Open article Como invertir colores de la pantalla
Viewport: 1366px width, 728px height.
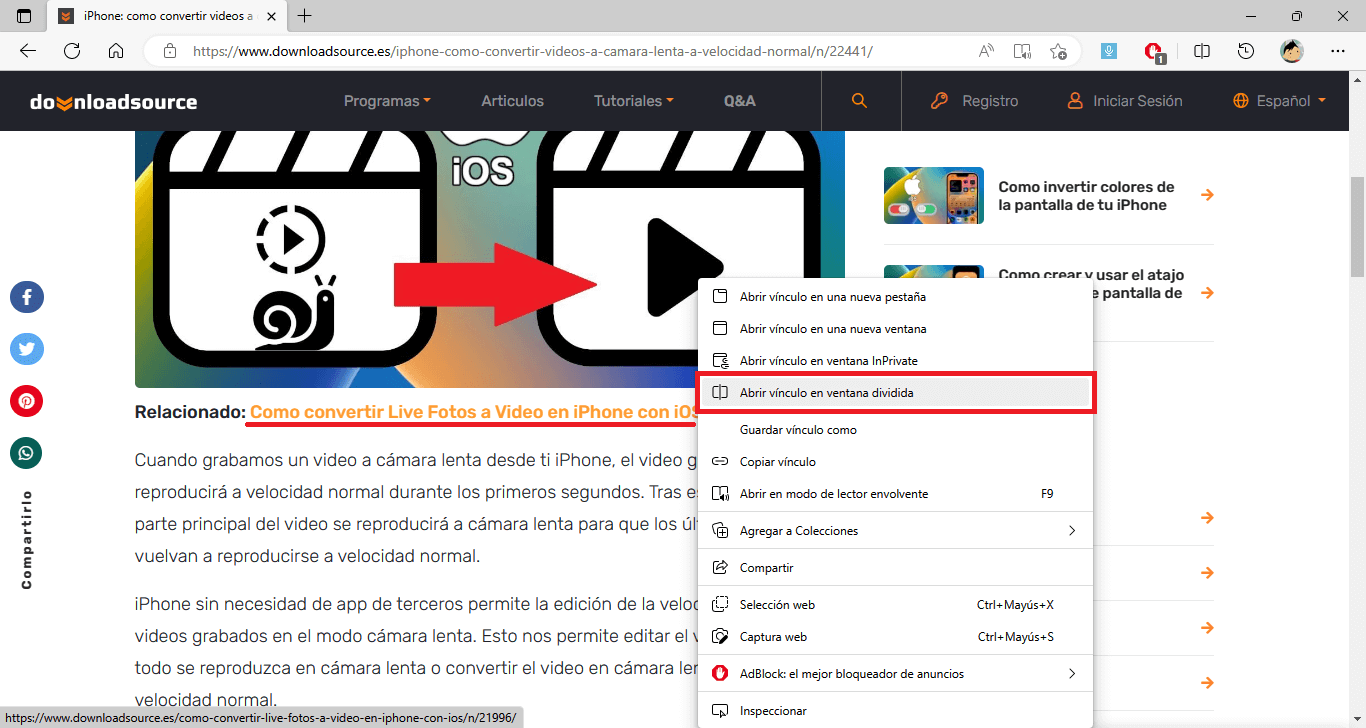1086,196
